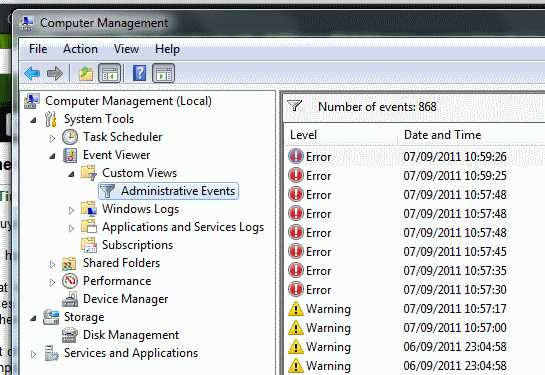Select Subscriptions tree item
The height and width of the screenshot is (375, 545).
[137, 245]
